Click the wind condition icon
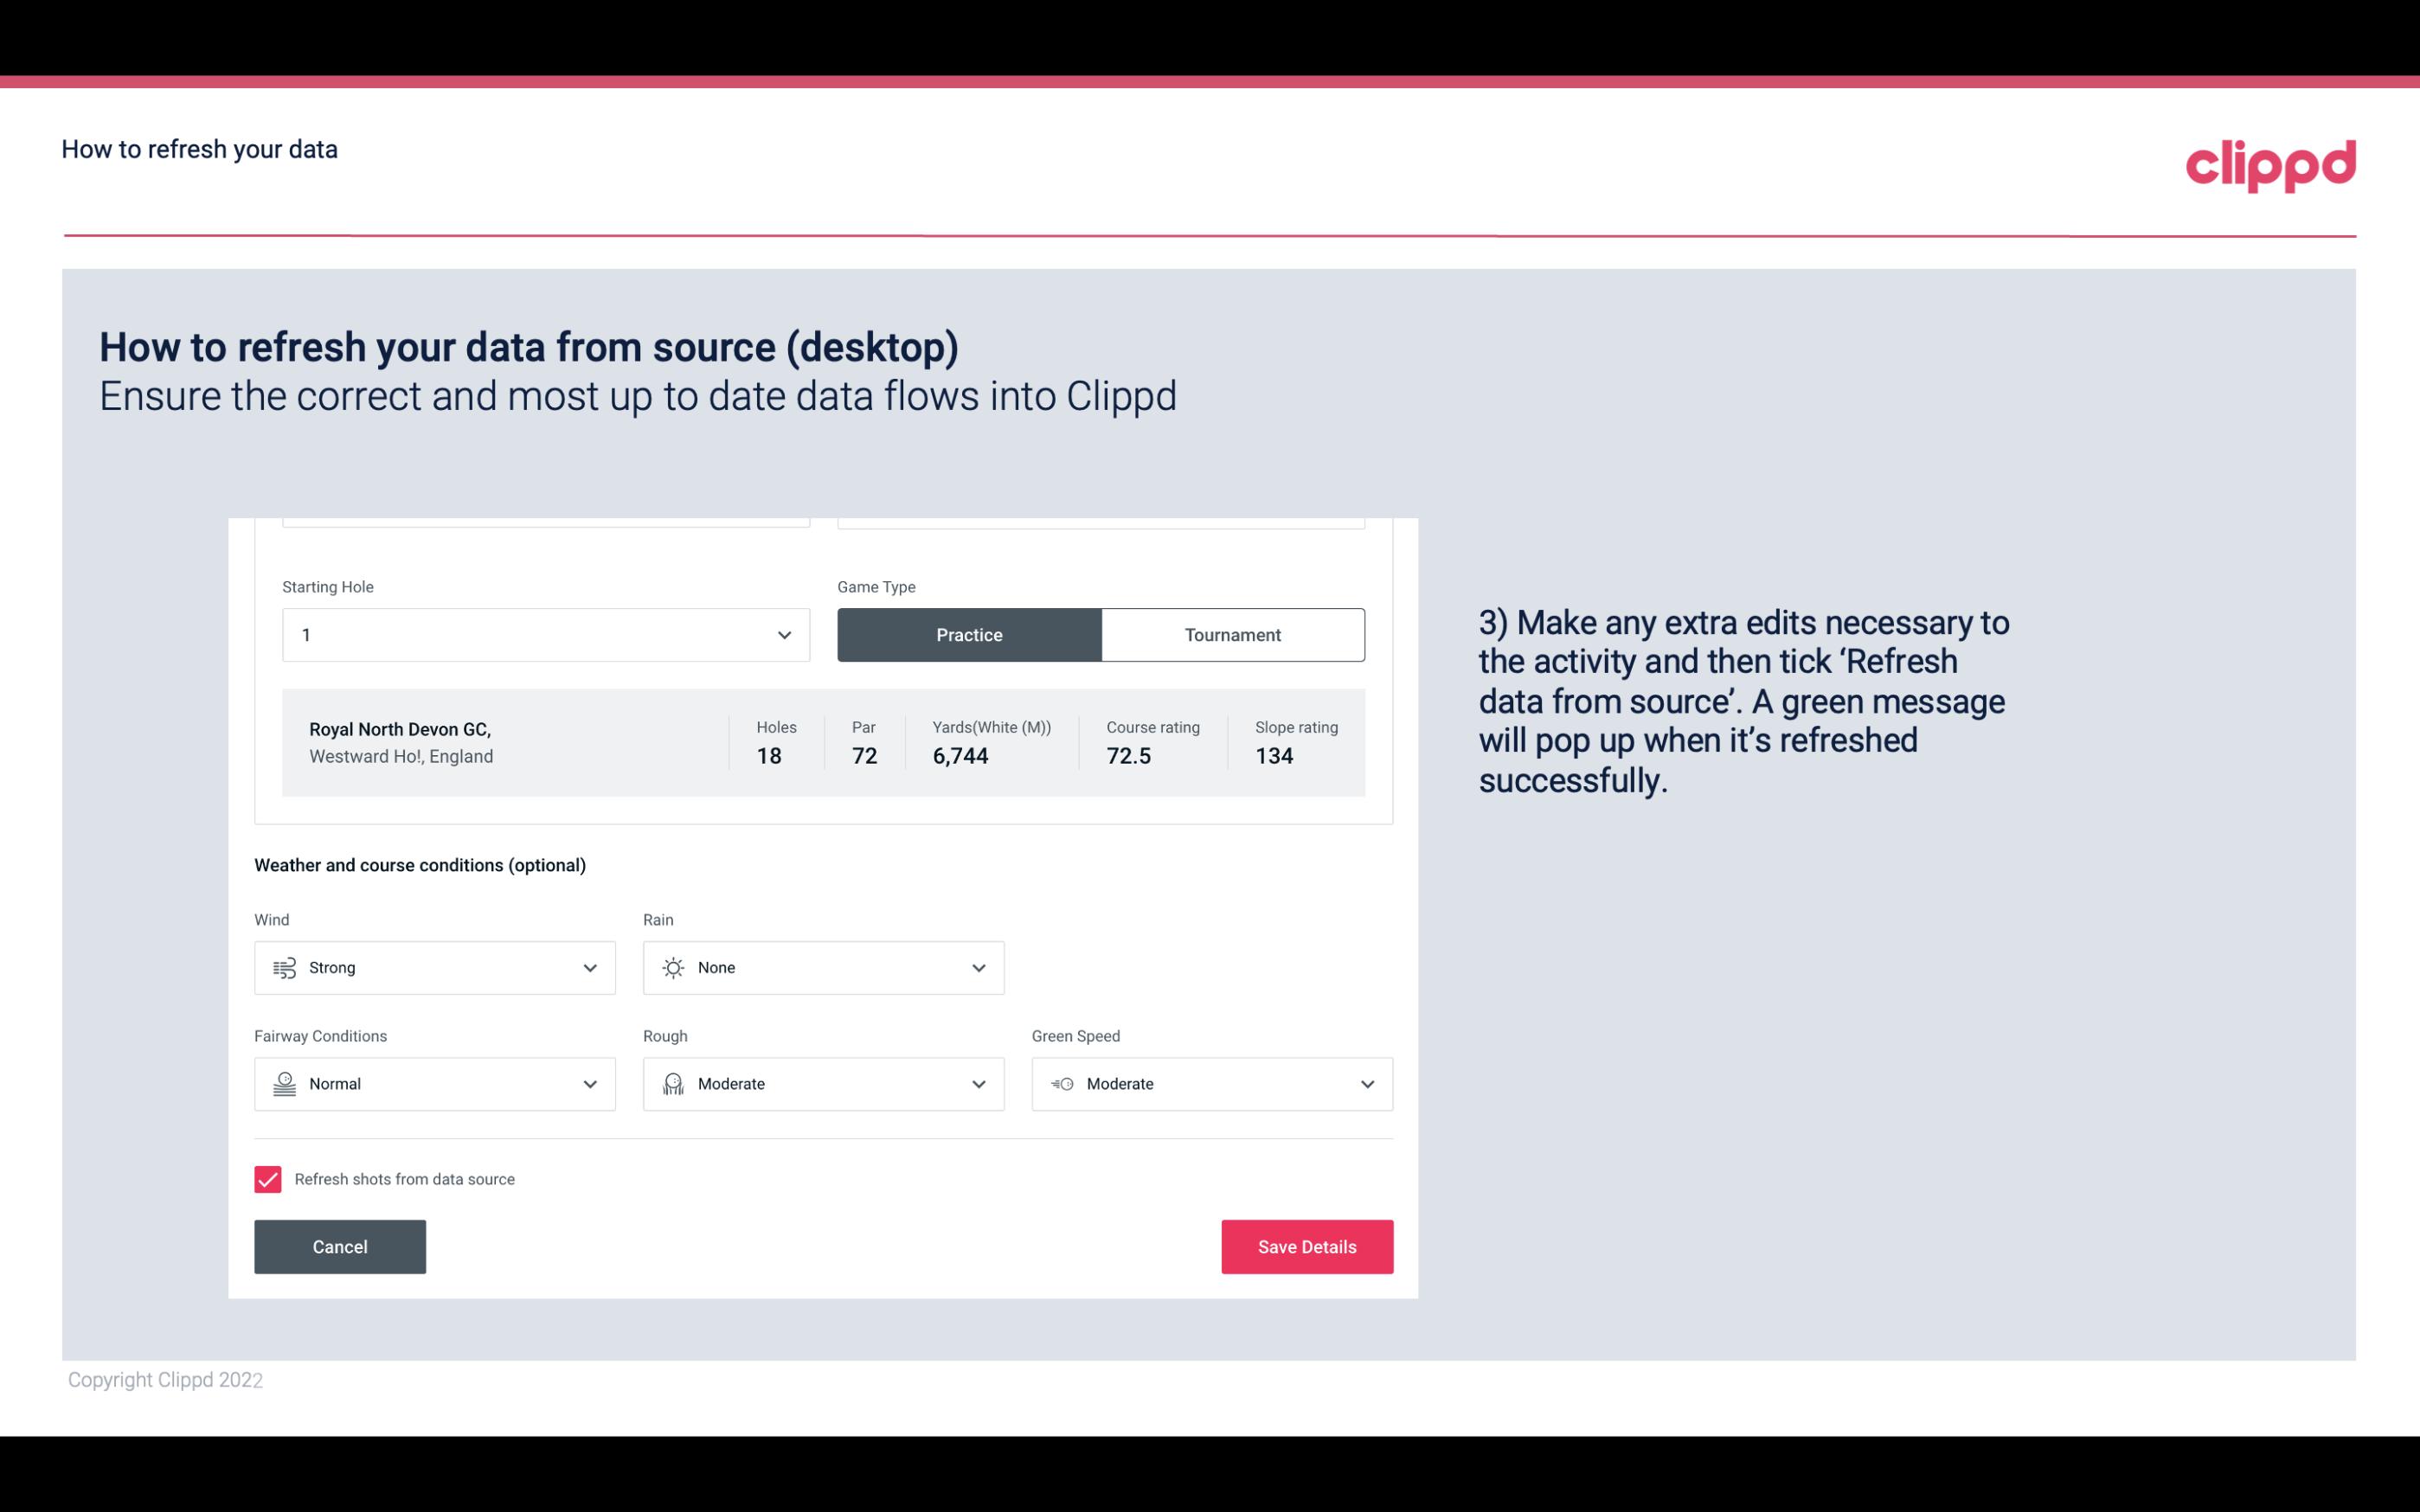 click(x=284, y=967)
